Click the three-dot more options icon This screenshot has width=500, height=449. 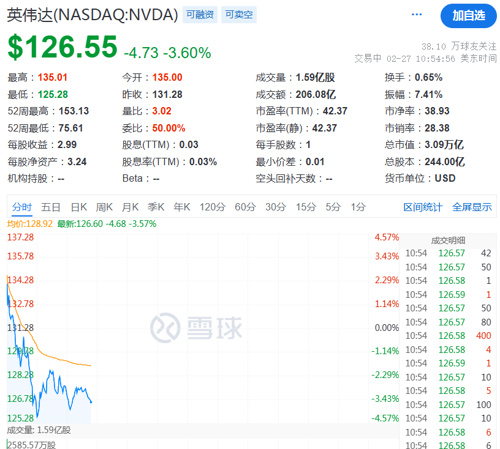(417, 14)
